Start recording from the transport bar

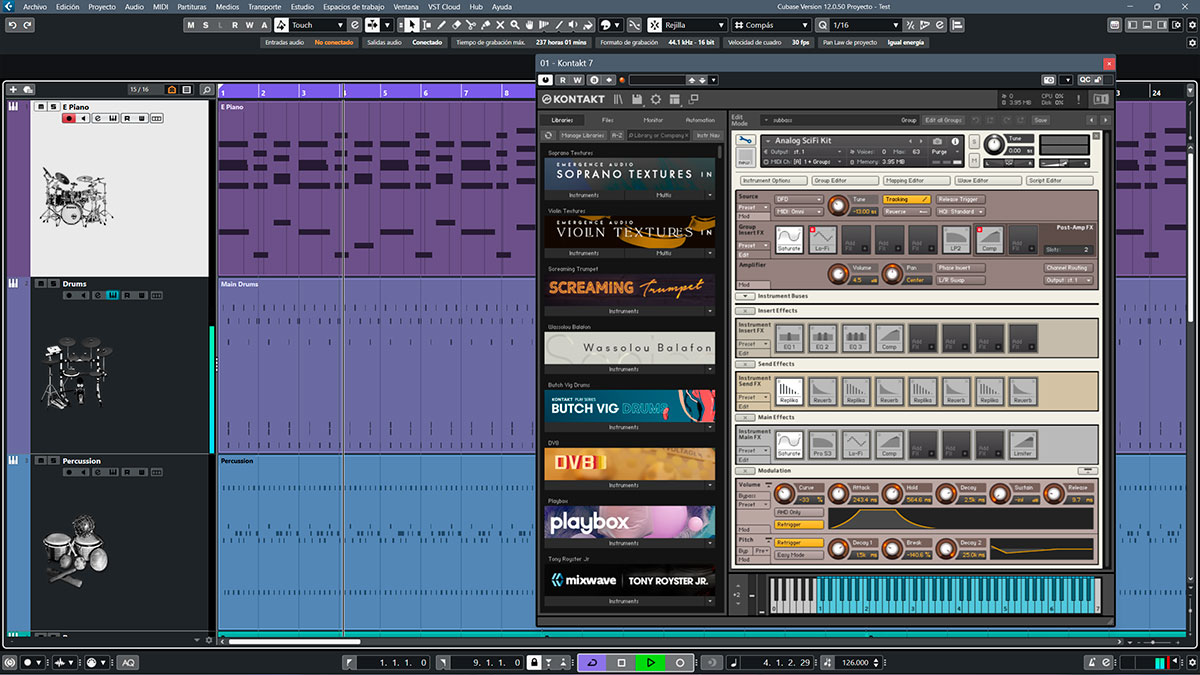coord(680,663)
